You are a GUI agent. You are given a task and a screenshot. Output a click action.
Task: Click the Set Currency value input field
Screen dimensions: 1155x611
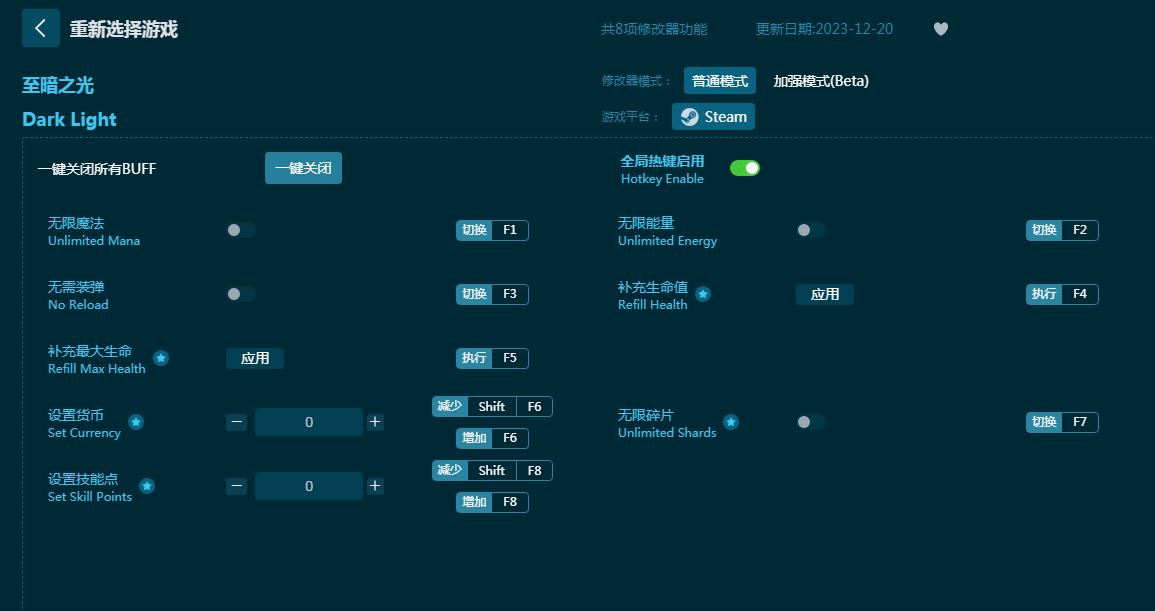pyautogui.click(x=308, y=422)
